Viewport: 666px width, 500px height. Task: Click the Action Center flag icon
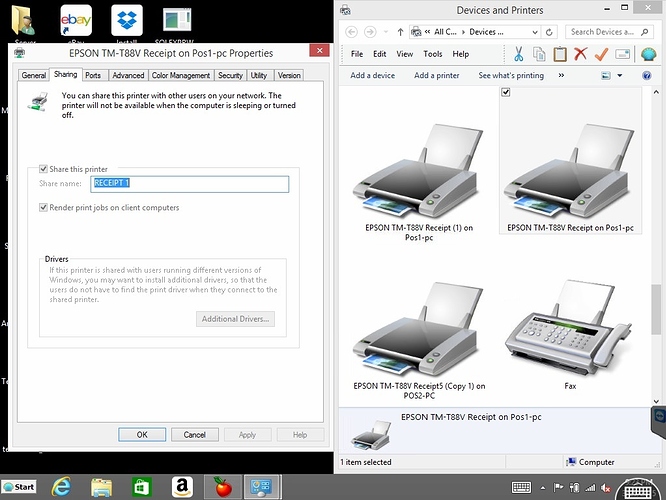(x=558, y=488)
